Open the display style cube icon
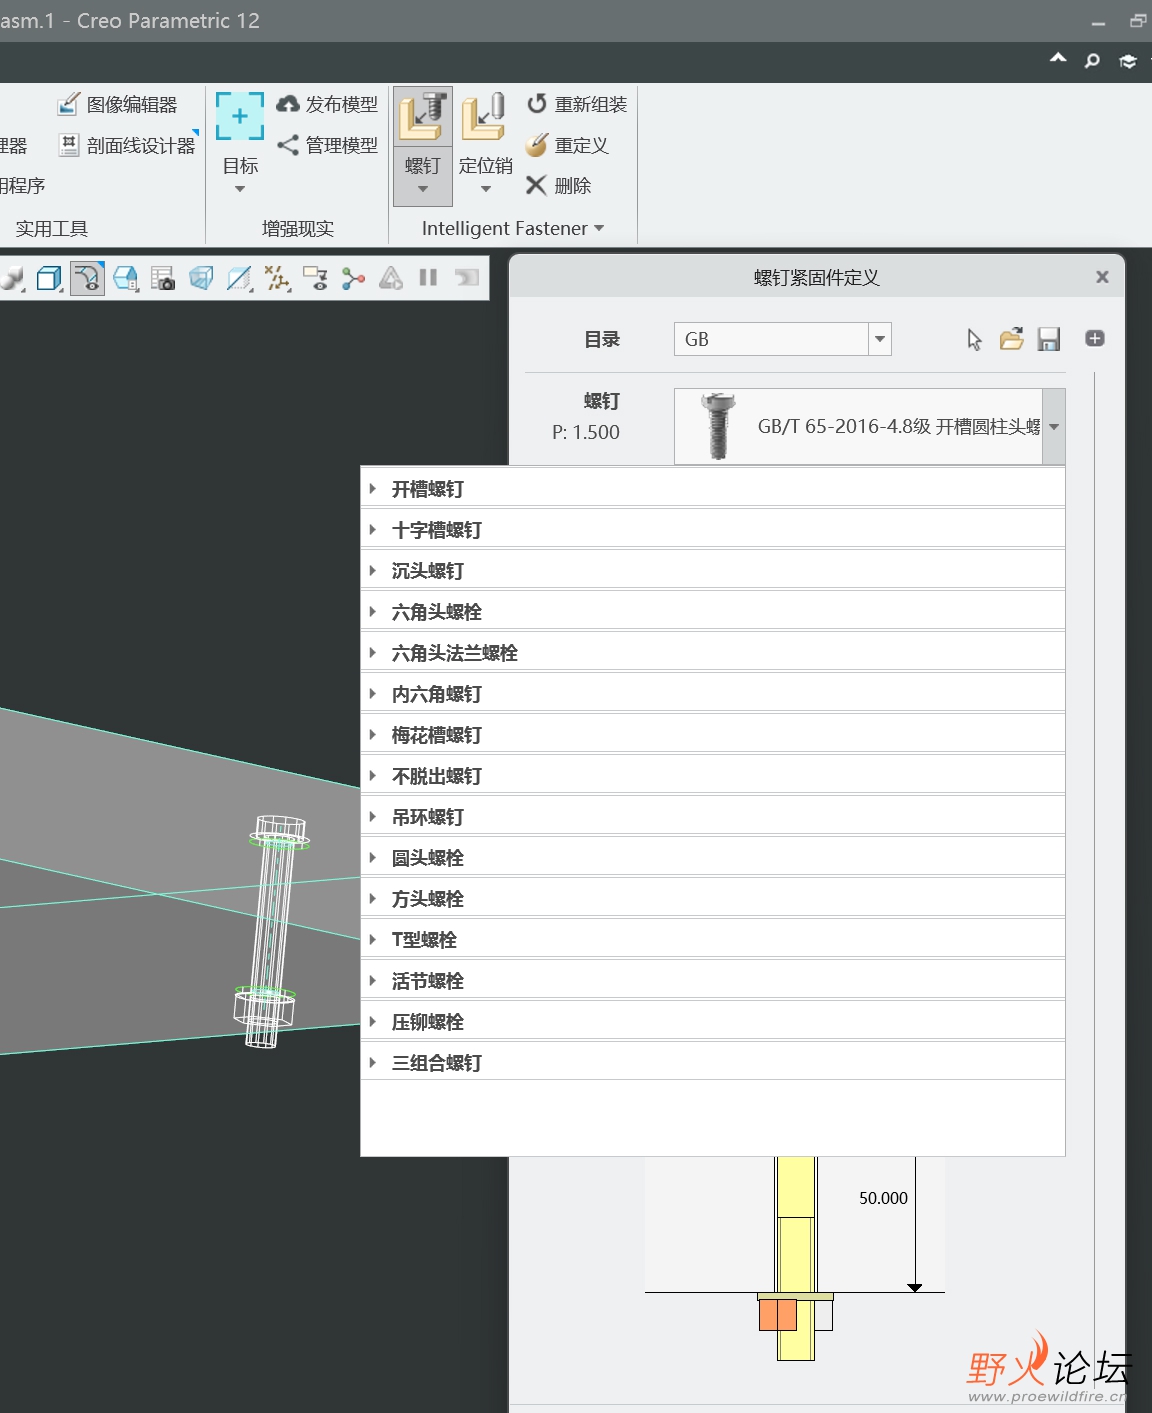The height and width of the screenshot is (1413, 1152). pyautogui.click(x=48, y=278)
